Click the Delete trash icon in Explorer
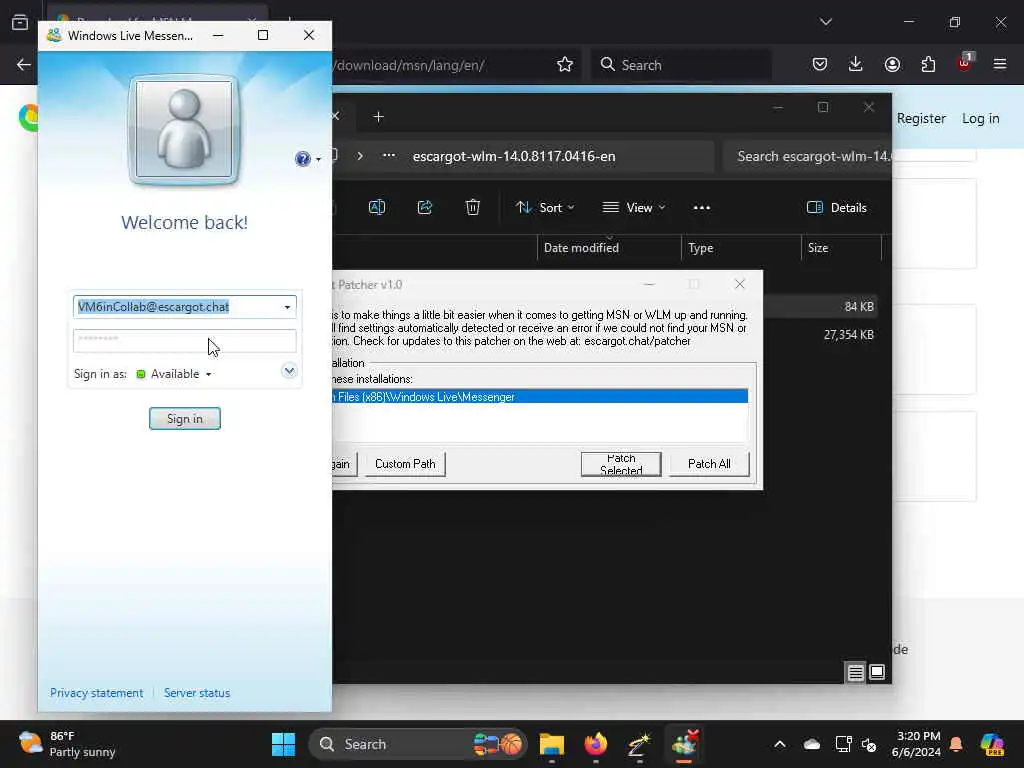1024x768 pixels. [473, 208]
